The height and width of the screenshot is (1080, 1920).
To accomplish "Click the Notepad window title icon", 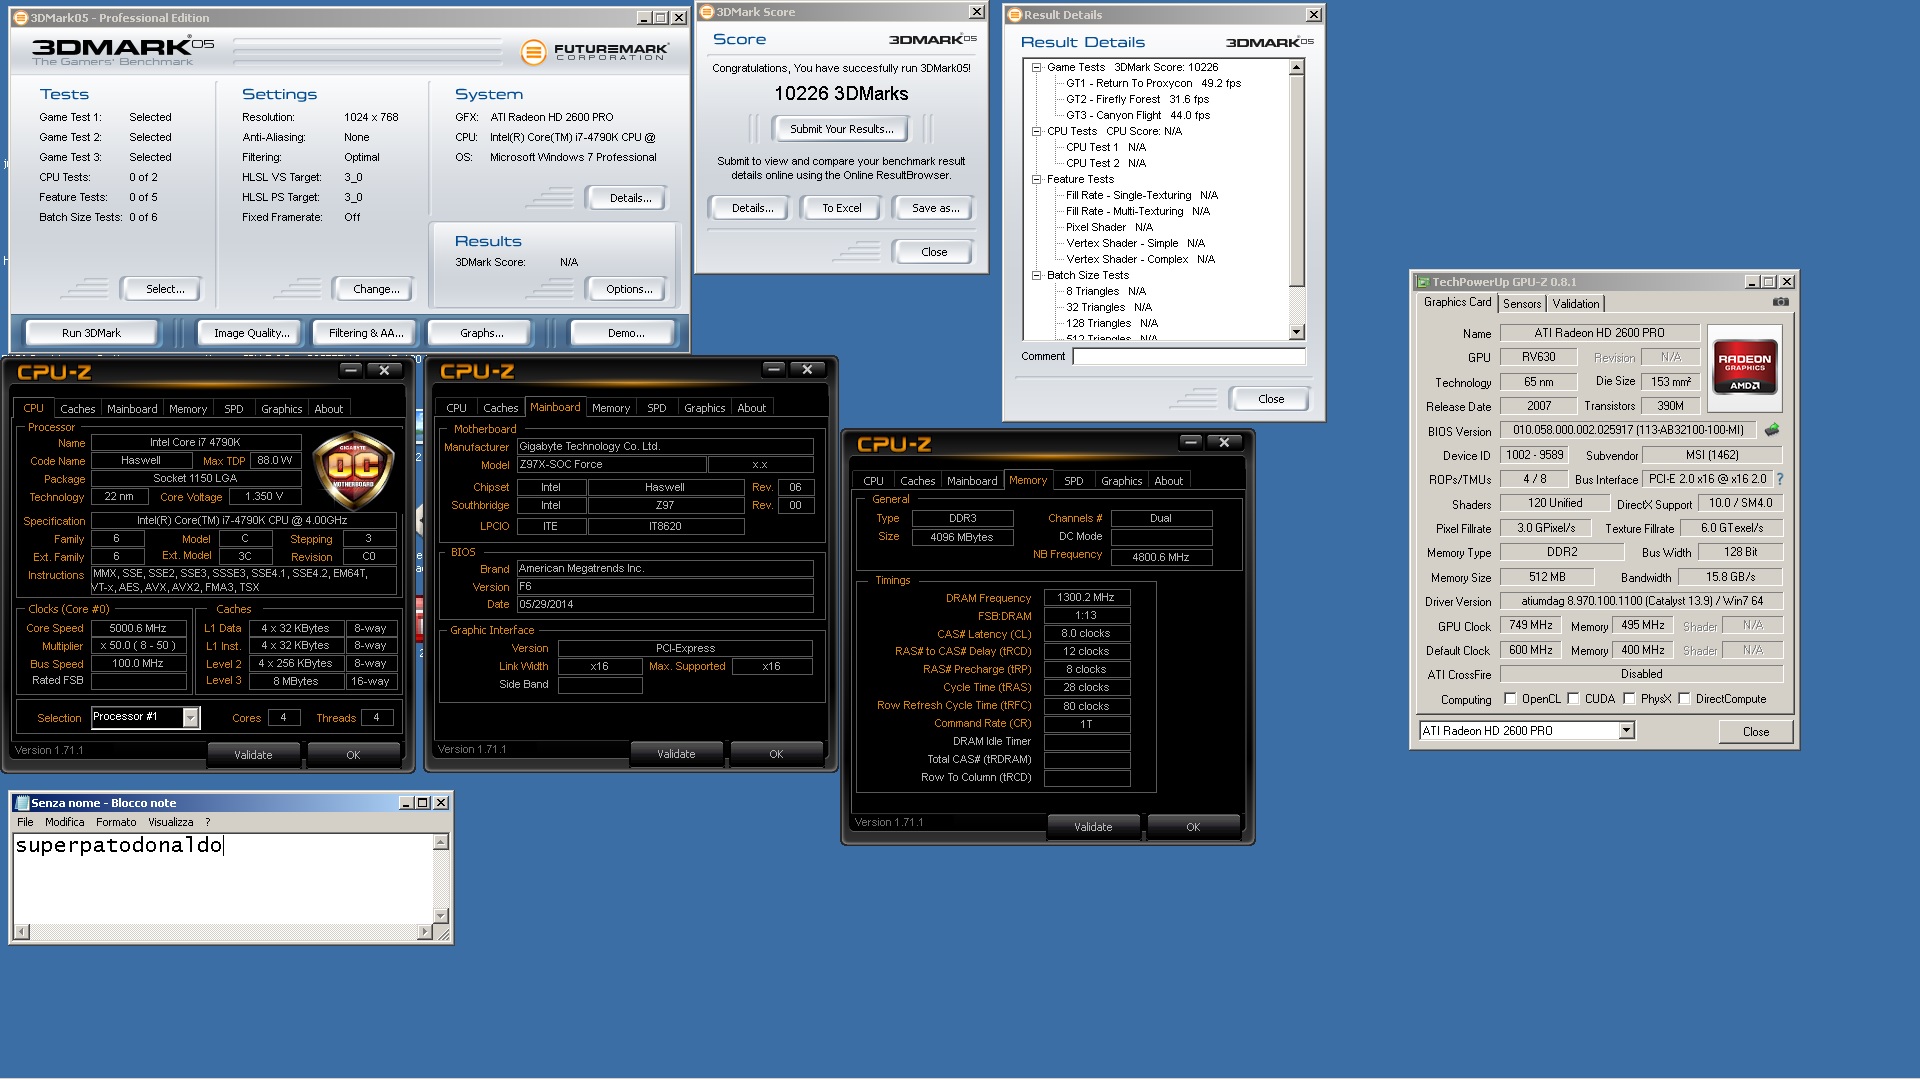I will pos(22,803).
